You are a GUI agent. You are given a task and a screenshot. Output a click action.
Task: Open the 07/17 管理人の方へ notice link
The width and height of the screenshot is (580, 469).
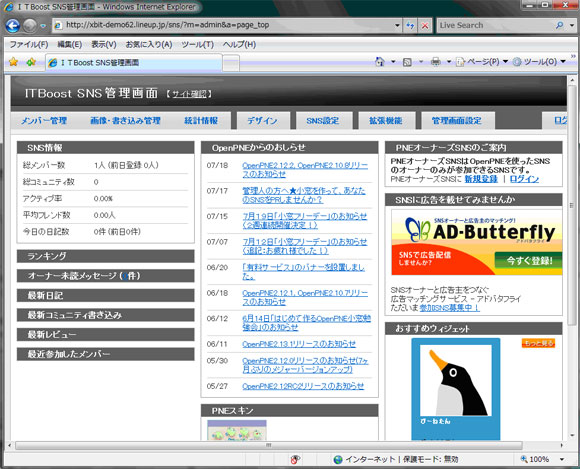tap(304, 195)
